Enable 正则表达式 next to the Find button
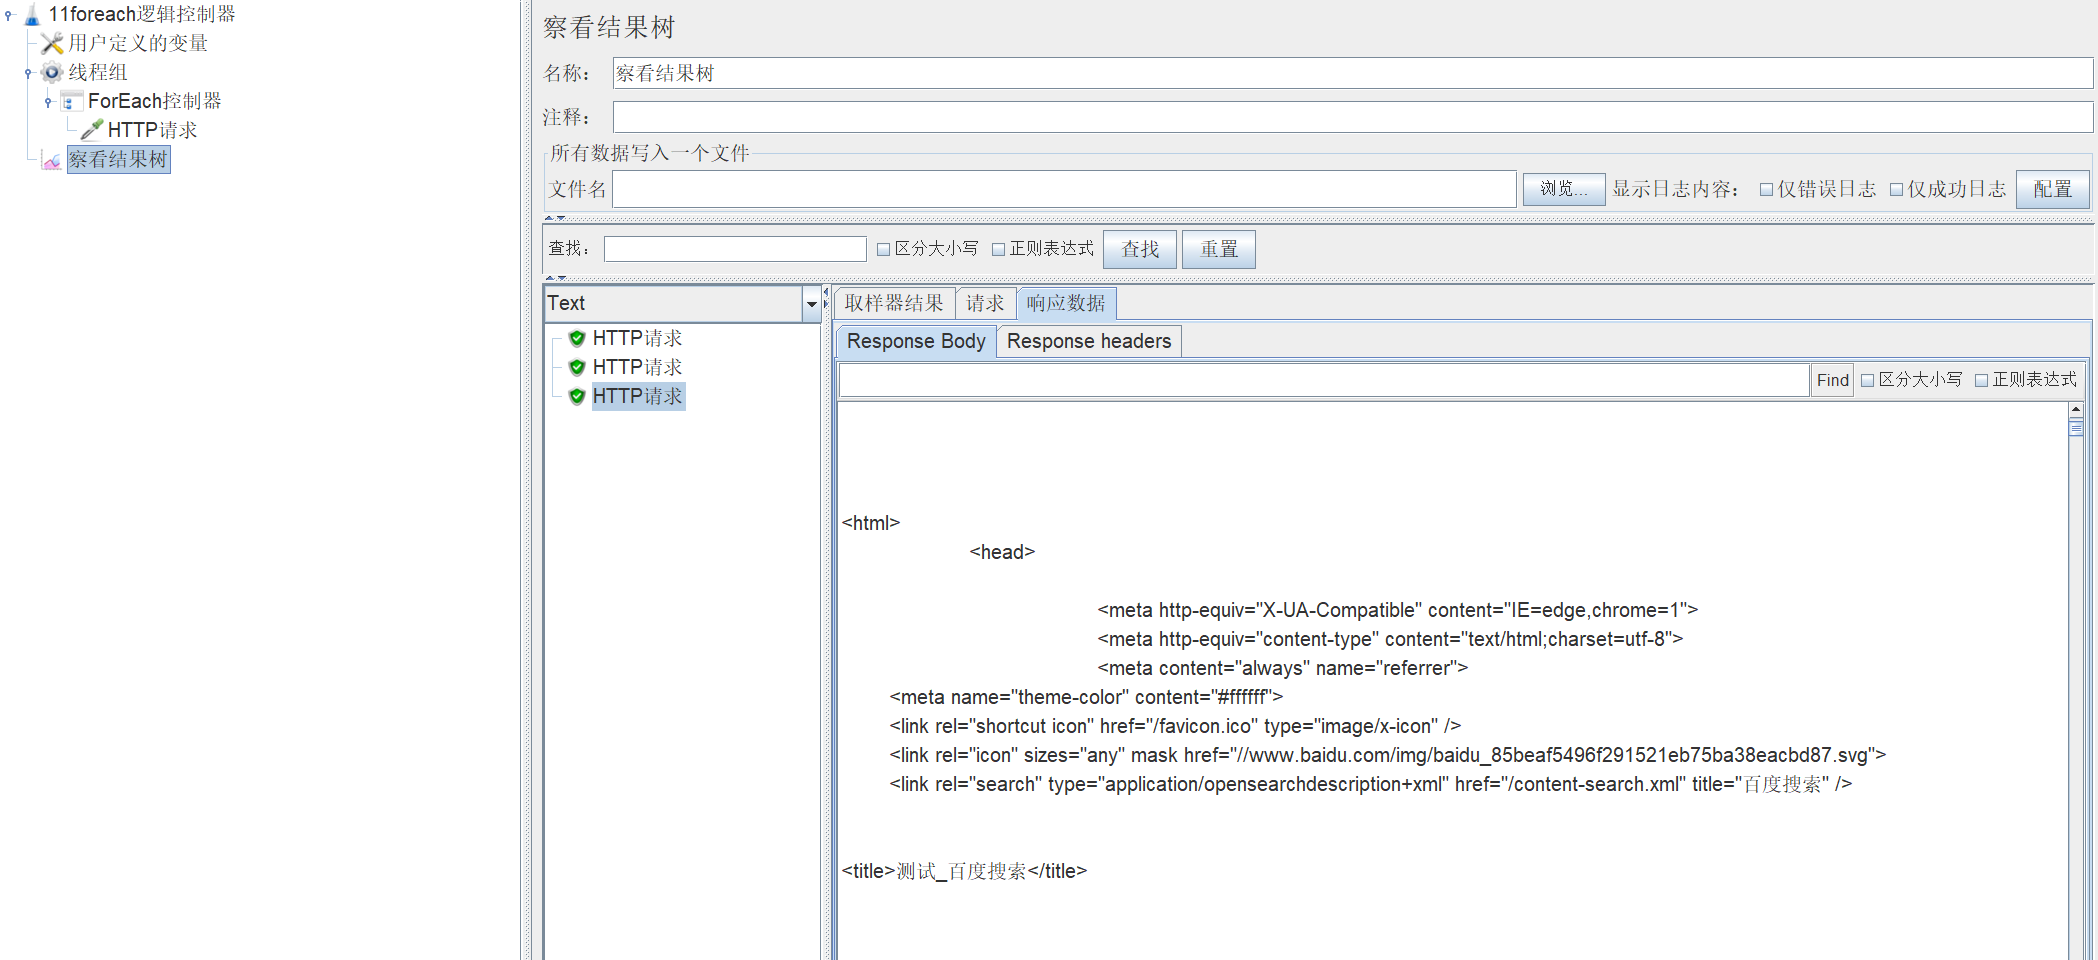Image resolution: width=2098 pixels, height=960 pixels. click(1984, 380)
